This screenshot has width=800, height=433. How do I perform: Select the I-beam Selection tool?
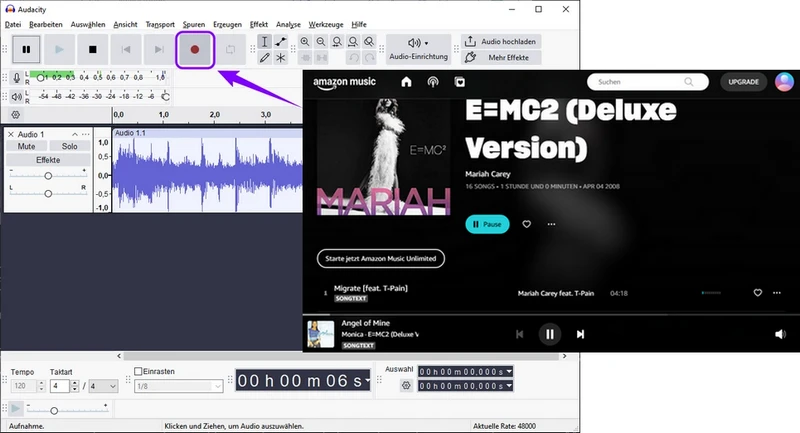pyautogui.click(x=264, y=41)
